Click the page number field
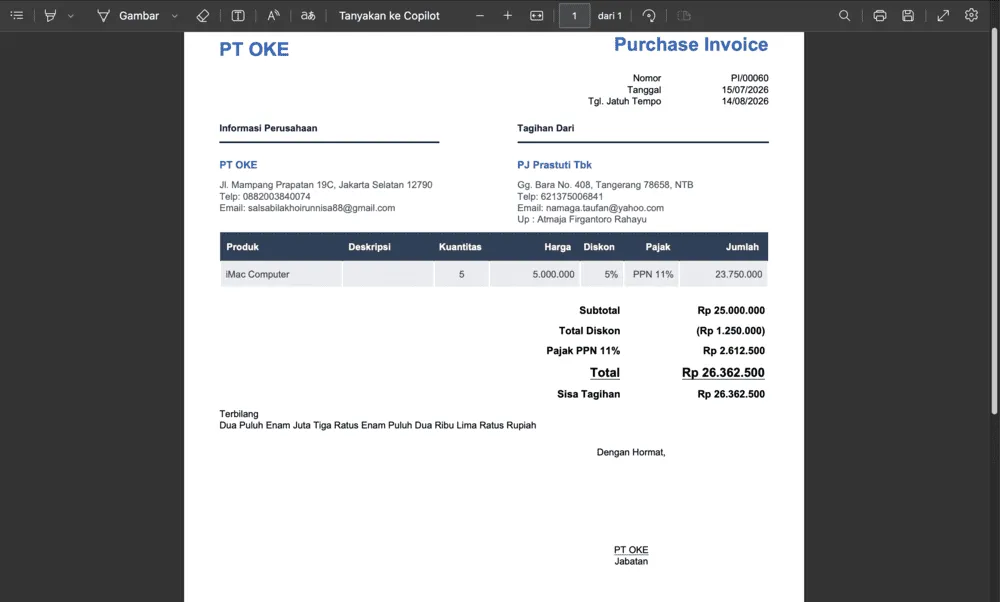Screen dimensions: 1000x602 574,15
